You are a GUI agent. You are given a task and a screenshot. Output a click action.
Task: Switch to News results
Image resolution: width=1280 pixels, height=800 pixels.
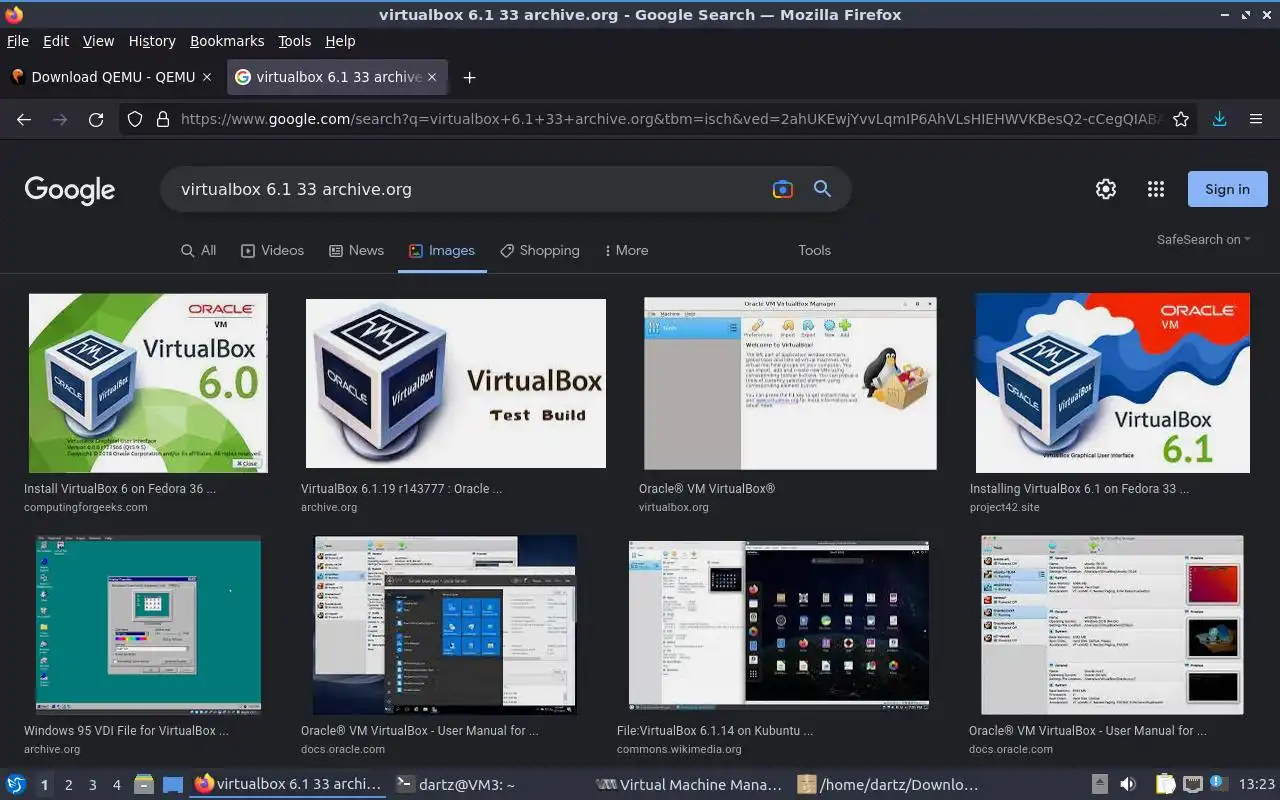point(356,250)
